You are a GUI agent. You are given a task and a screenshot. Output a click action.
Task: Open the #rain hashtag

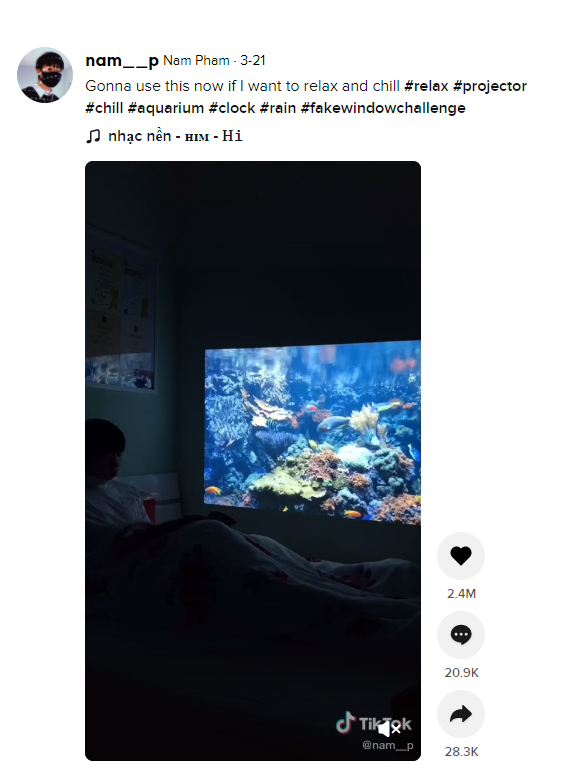[x=278, y=108]
